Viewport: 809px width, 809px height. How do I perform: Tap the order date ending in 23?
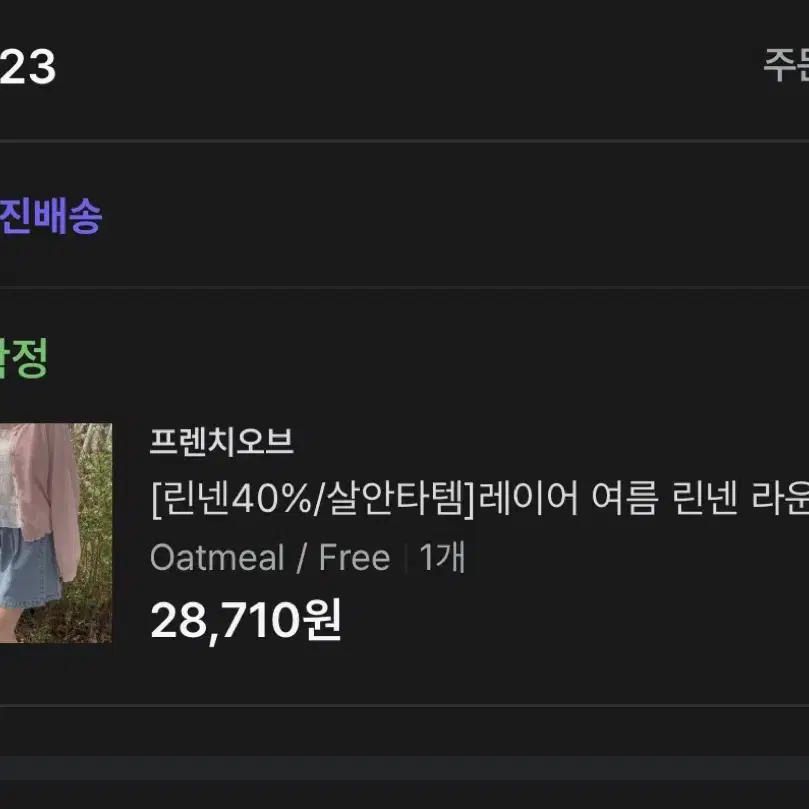point(27,67)
